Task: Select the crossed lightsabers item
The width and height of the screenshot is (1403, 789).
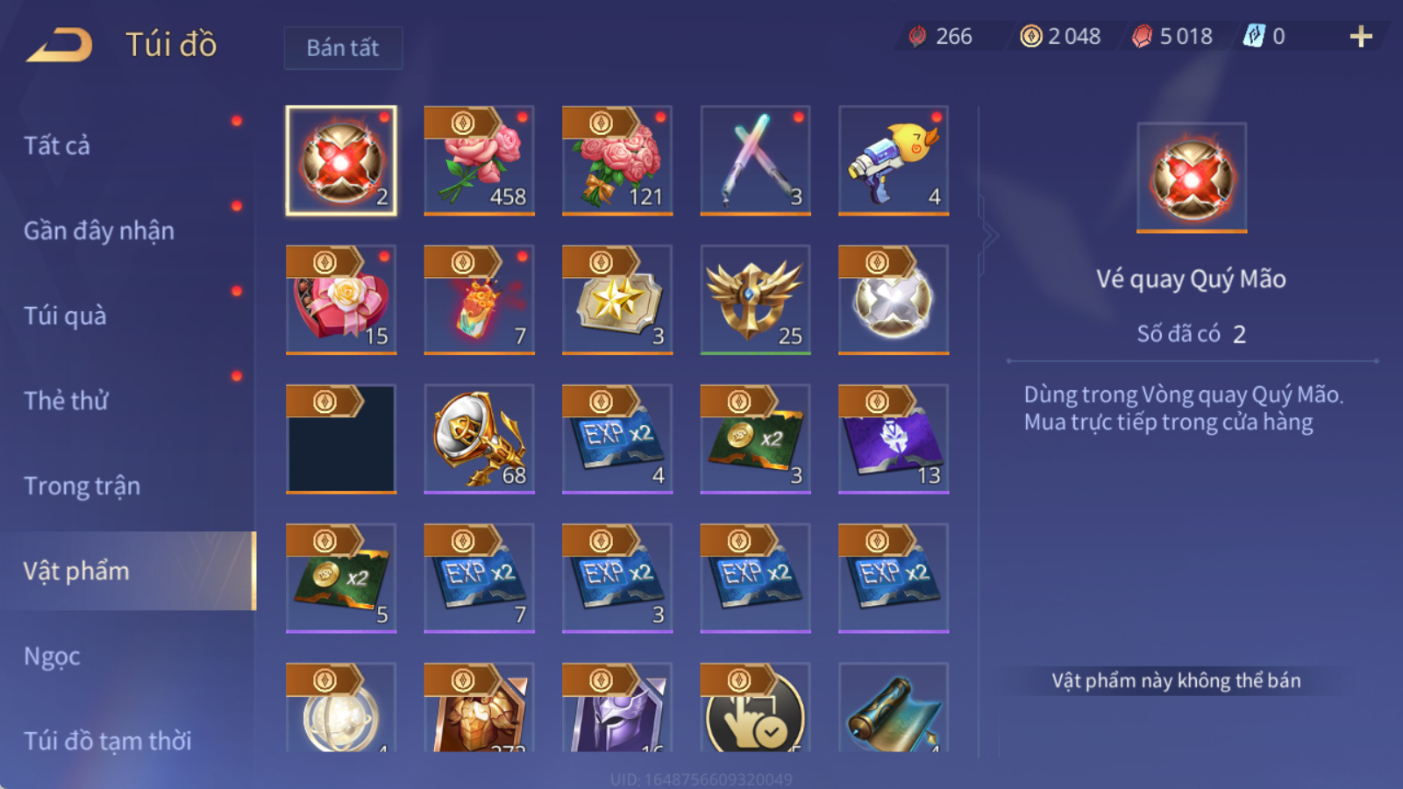Action: [x=755, y=160]
